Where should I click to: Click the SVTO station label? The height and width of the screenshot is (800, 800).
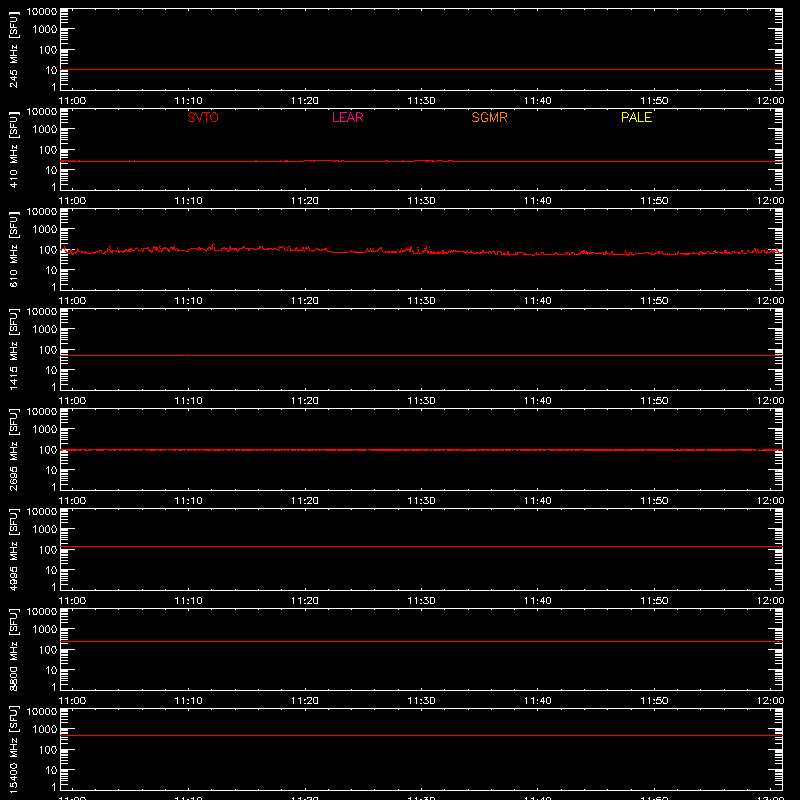pos(203,117)
